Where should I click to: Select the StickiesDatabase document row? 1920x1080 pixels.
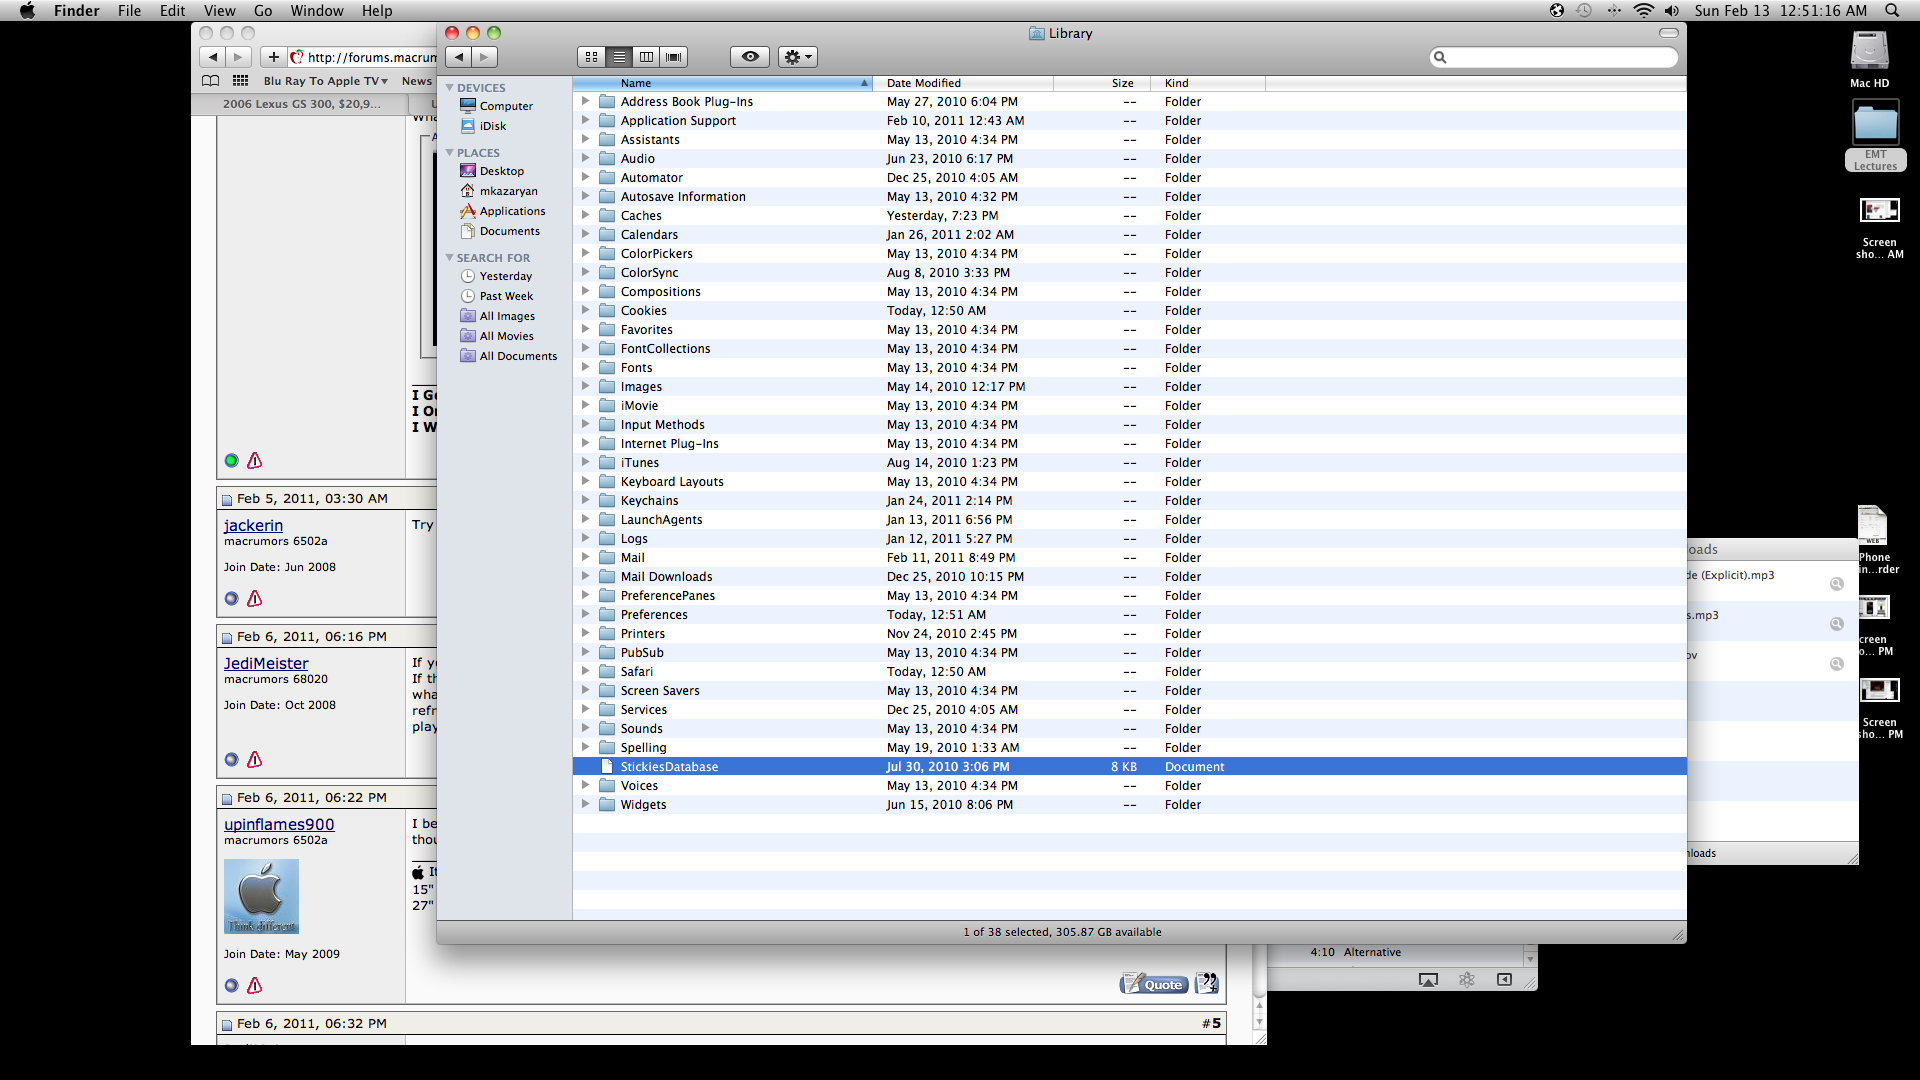pos(1129,767)
